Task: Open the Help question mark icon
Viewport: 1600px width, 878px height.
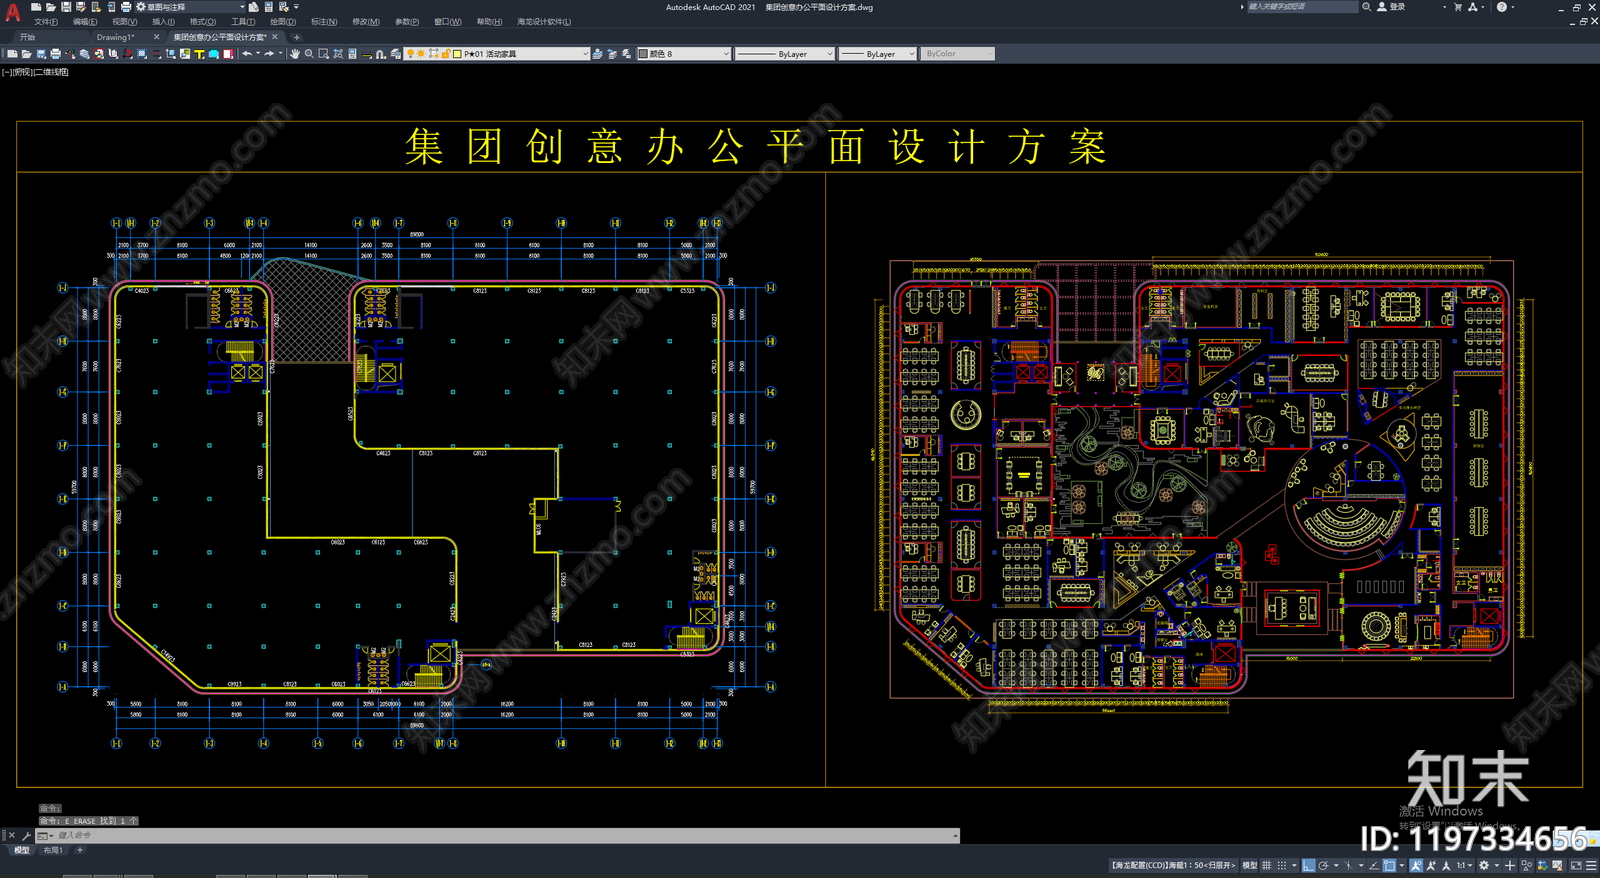Action: 1501,7
